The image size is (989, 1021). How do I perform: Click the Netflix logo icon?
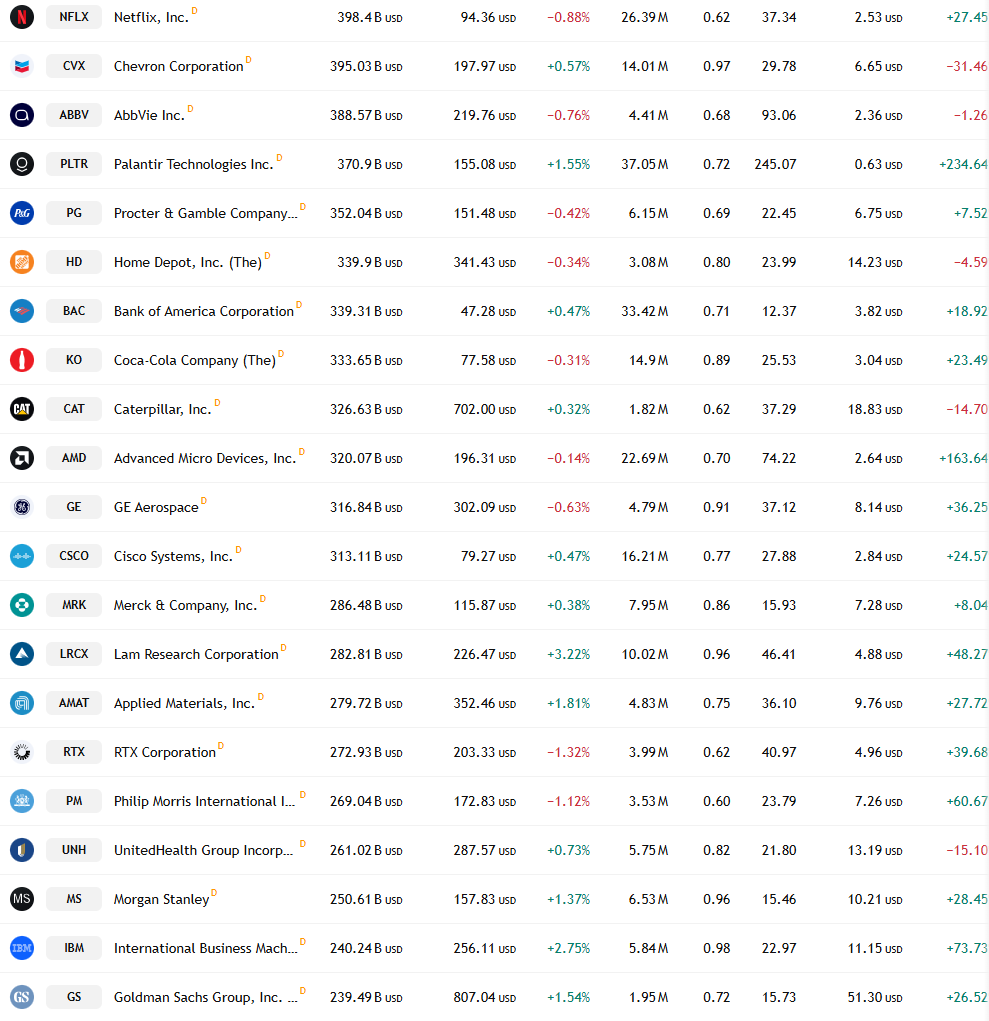point(21,17)
